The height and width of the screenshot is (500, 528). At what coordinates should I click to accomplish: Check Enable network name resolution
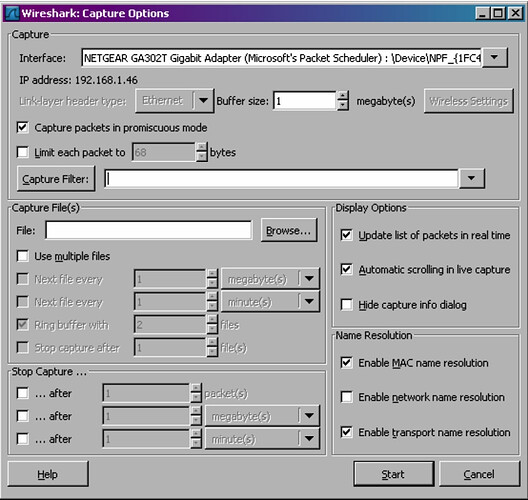coord(346,397)
